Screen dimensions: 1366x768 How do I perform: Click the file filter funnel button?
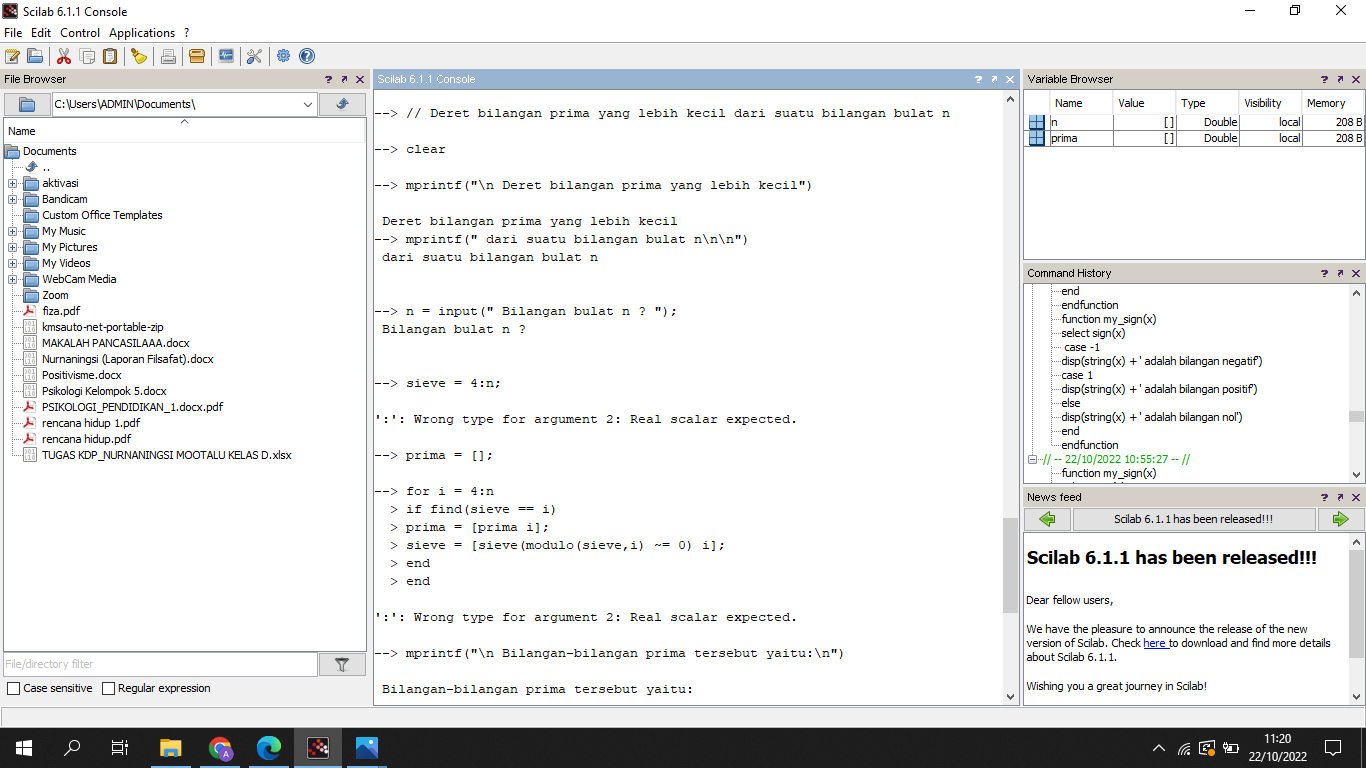pyautogui.click(x=342, y=664)
